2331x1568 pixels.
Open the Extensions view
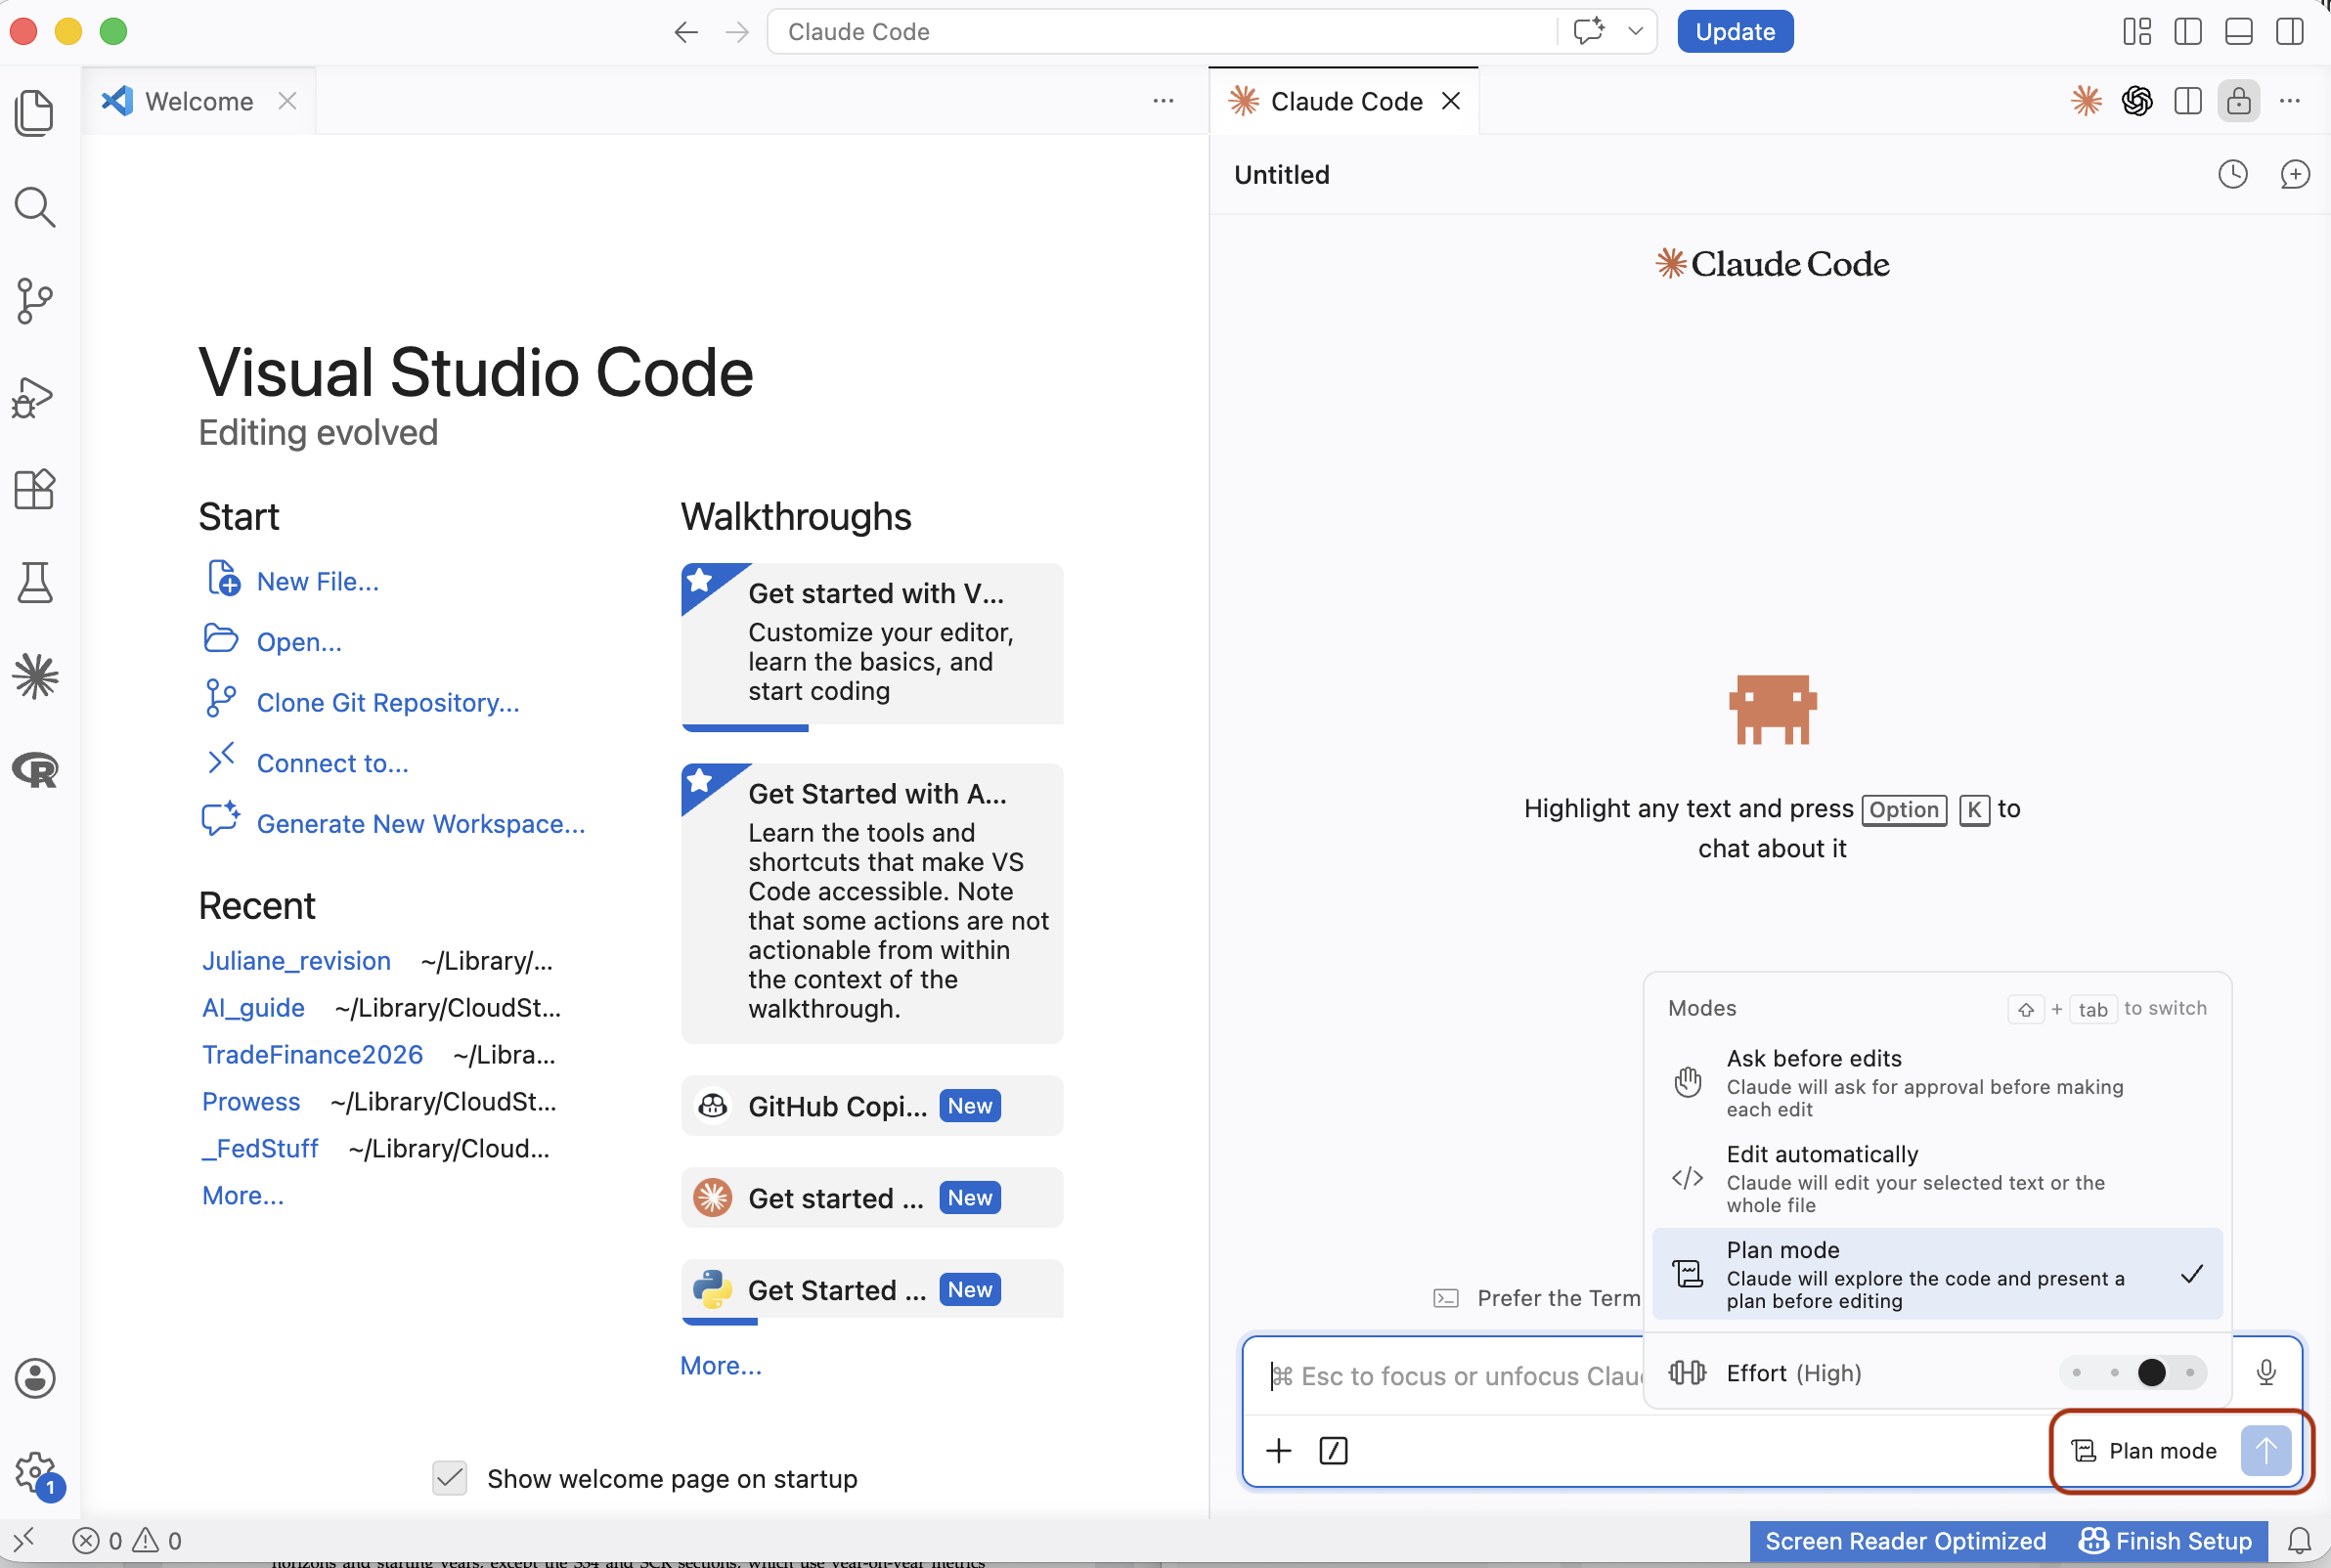pos(35,489)
